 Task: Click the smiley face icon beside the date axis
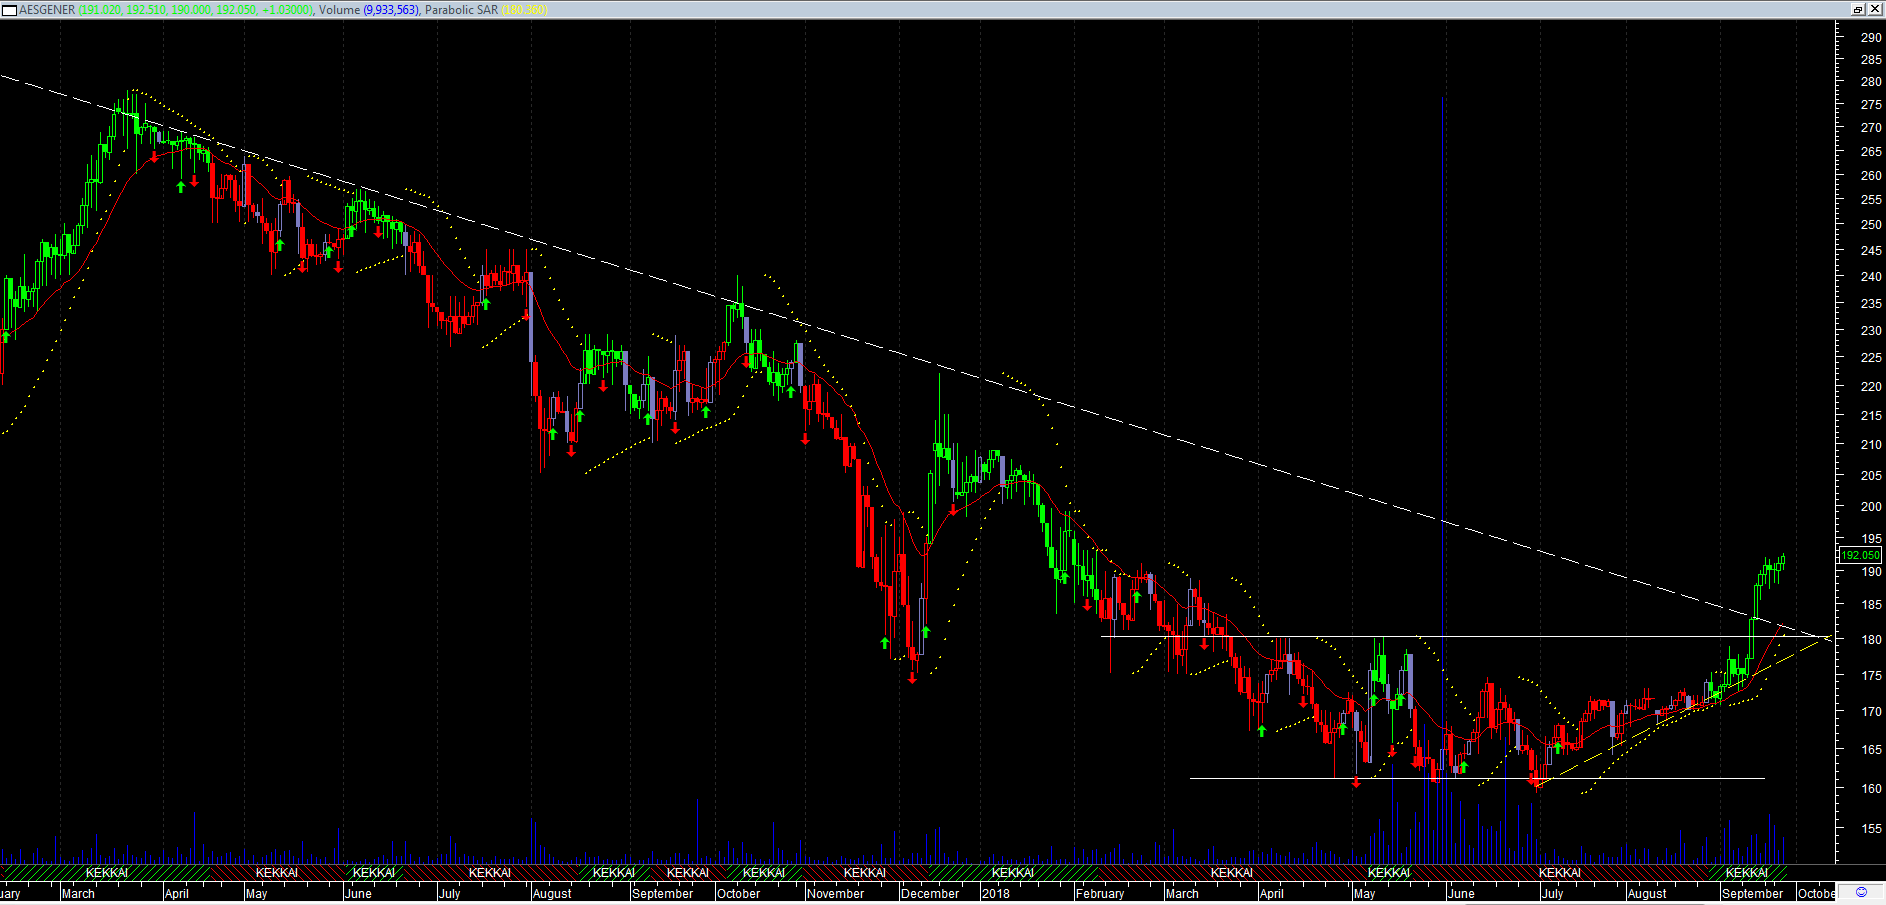point(1861,893)
